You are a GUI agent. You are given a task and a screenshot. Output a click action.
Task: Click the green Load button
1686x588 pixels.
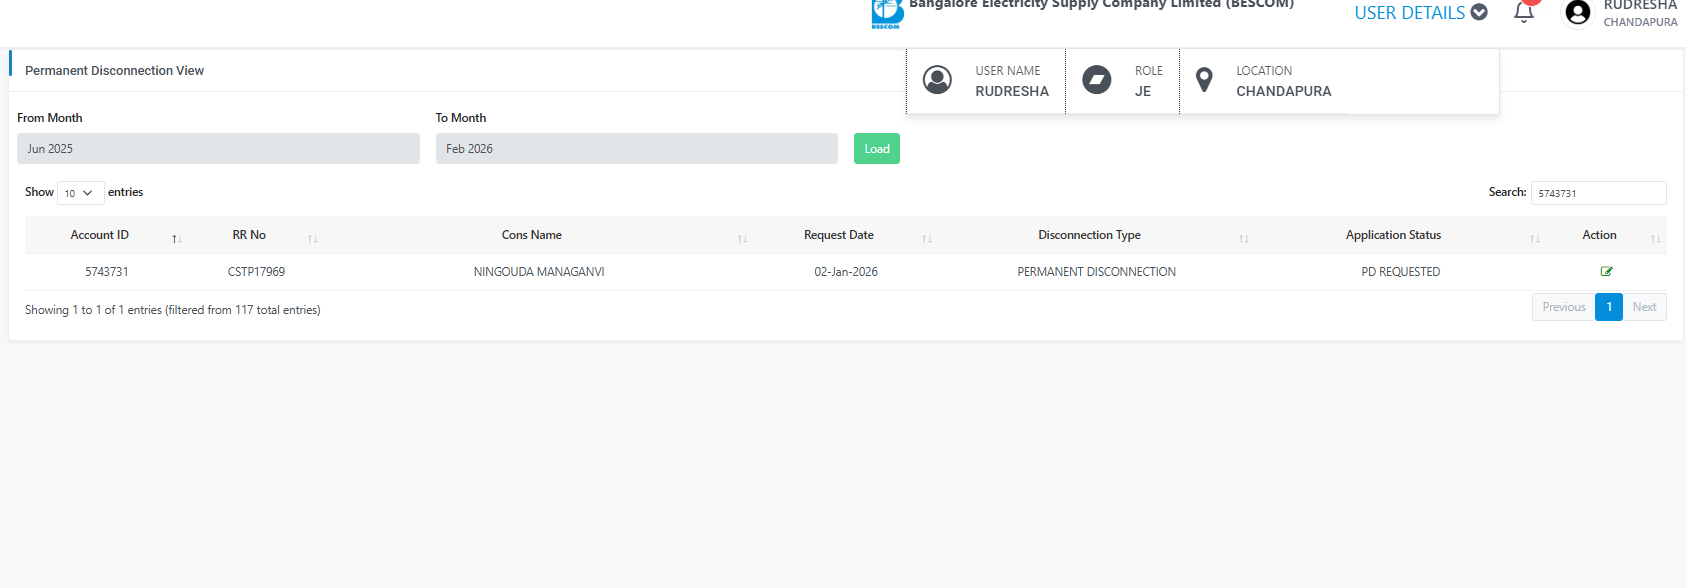click(x=877, y=149)
